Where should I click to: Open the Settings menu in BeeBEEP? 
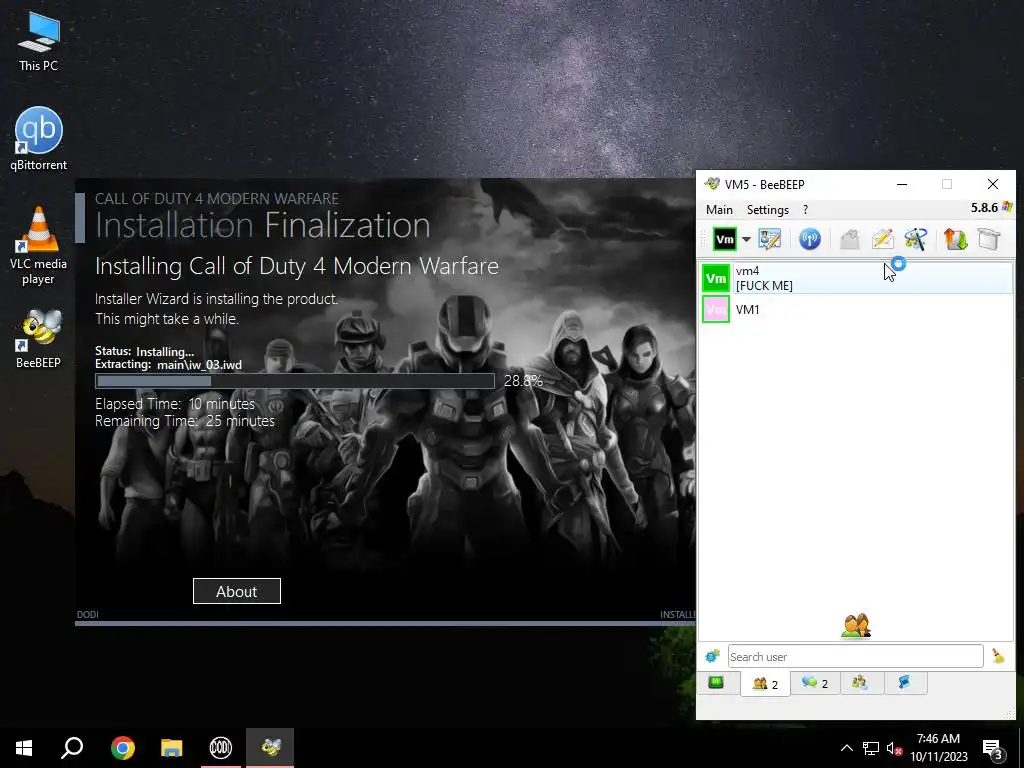[x=767, y=210]
